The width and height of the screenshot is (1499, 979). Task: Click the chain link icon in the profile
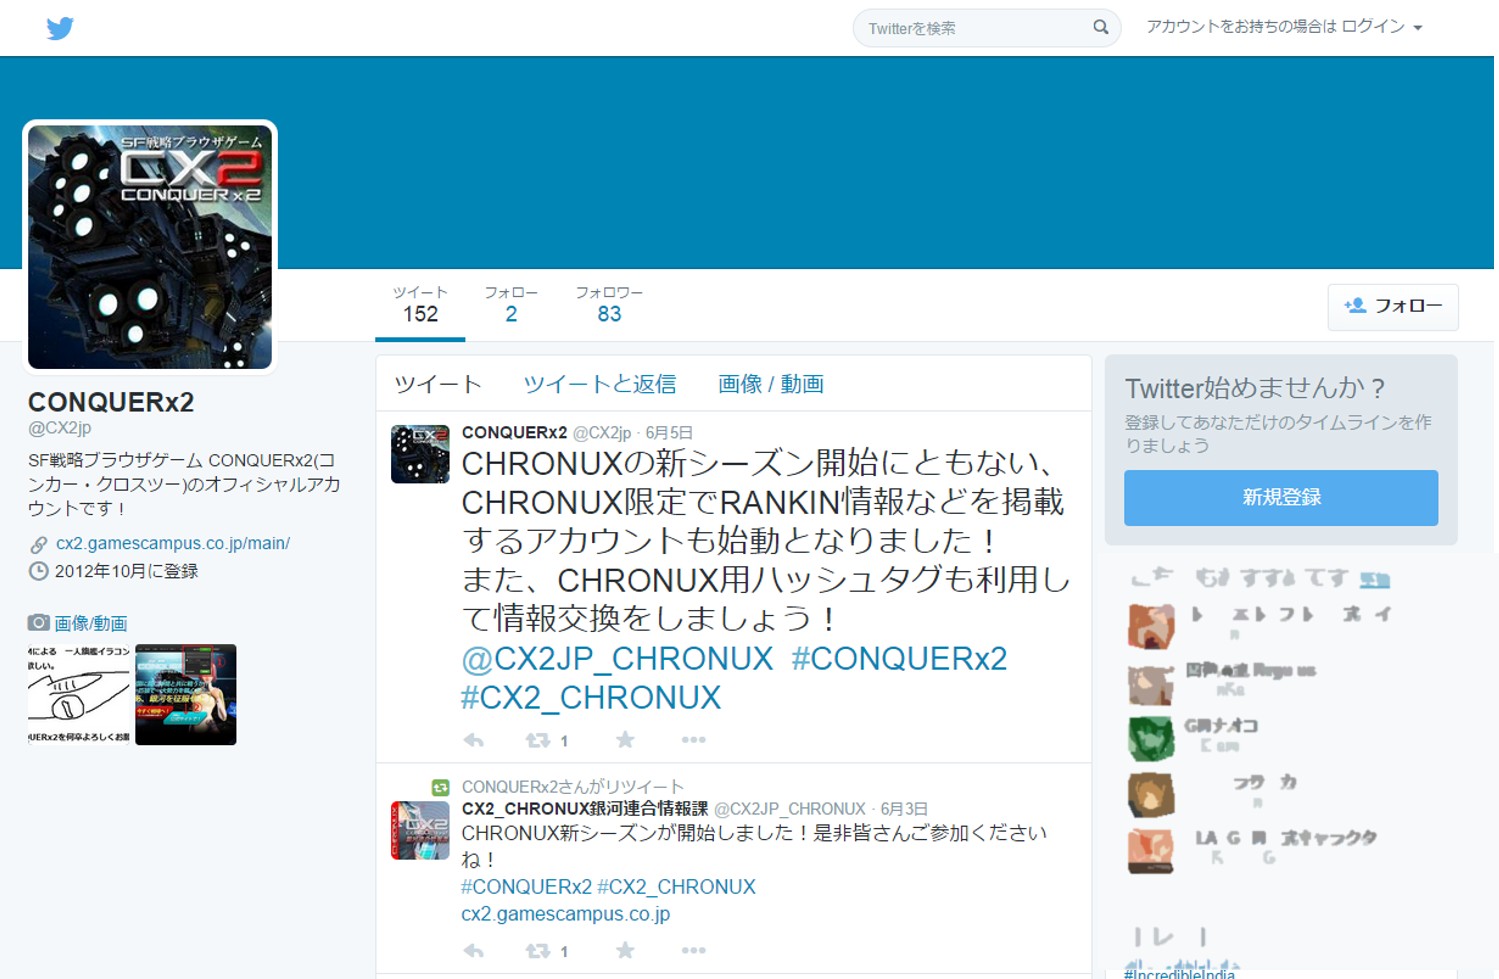coord(38,544)
